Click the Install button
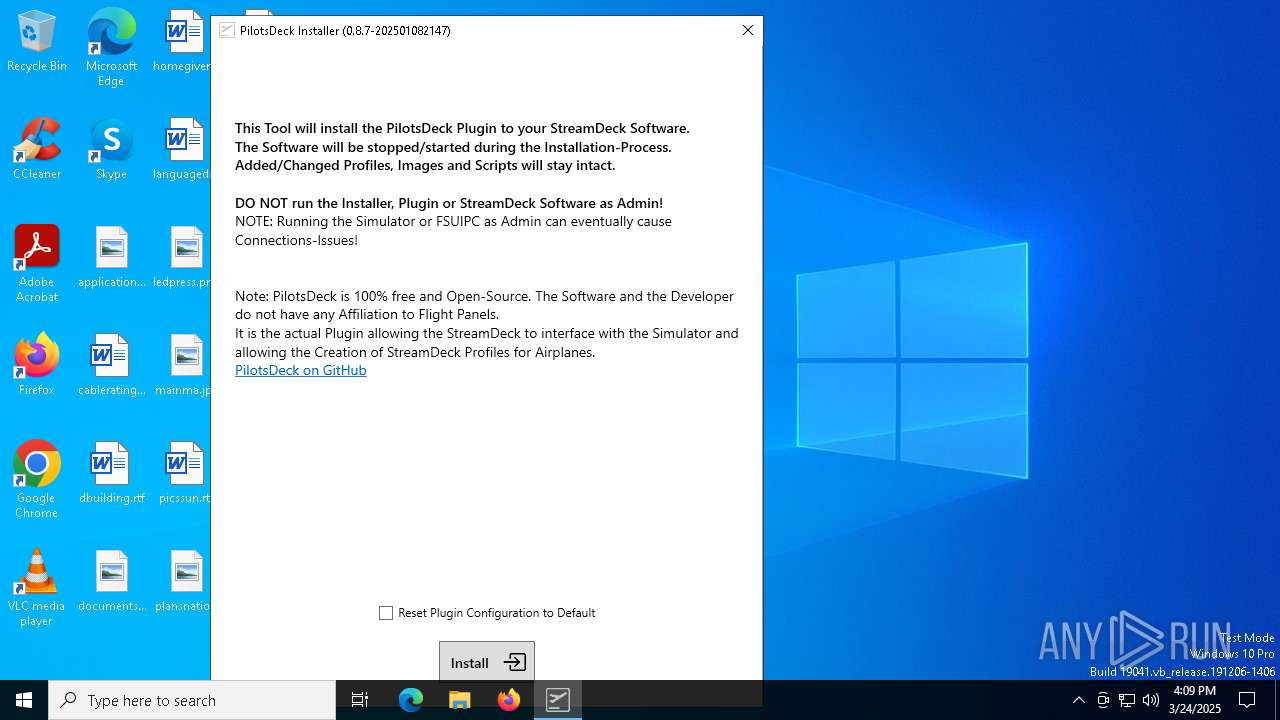Viewport: 1280px width, 720px height. (x=487, y=662)
